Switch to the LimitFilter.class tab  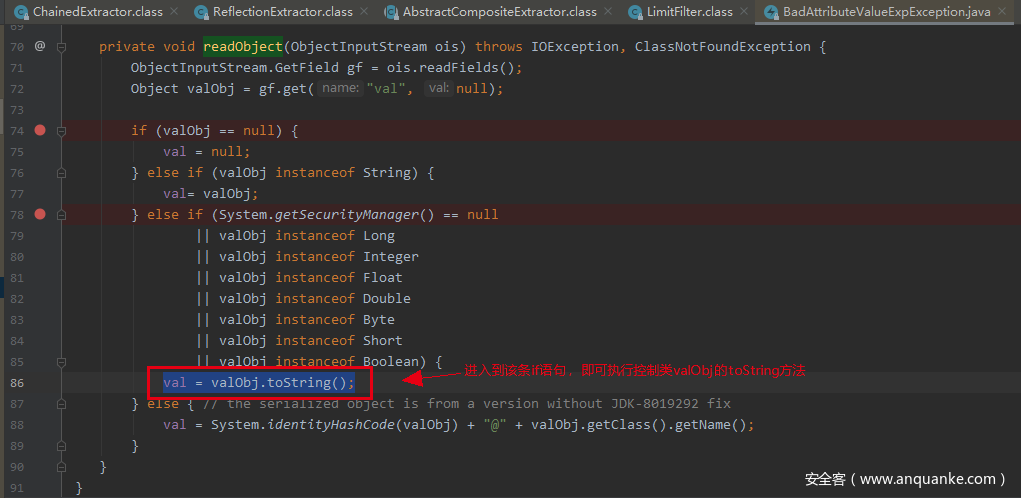pos(690,12)
